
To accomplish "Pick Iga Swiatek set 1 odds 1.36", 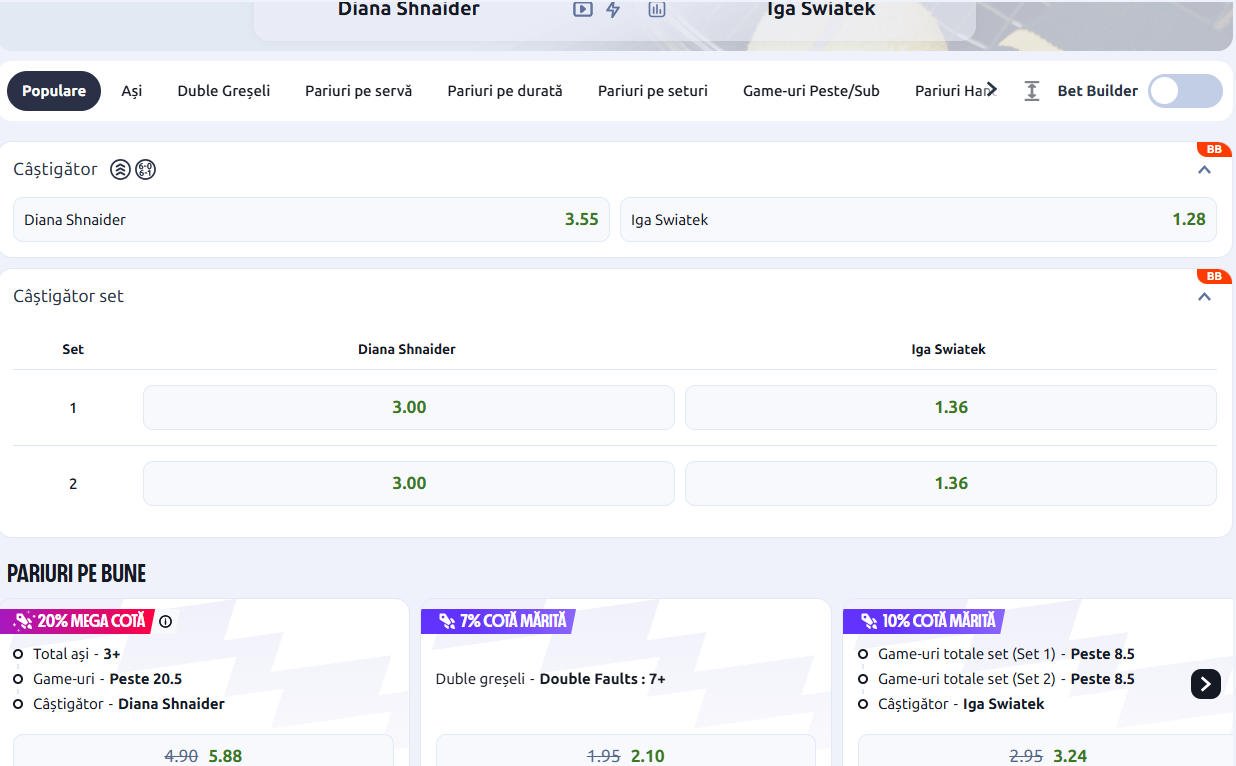I will click(x=951, y=408).
